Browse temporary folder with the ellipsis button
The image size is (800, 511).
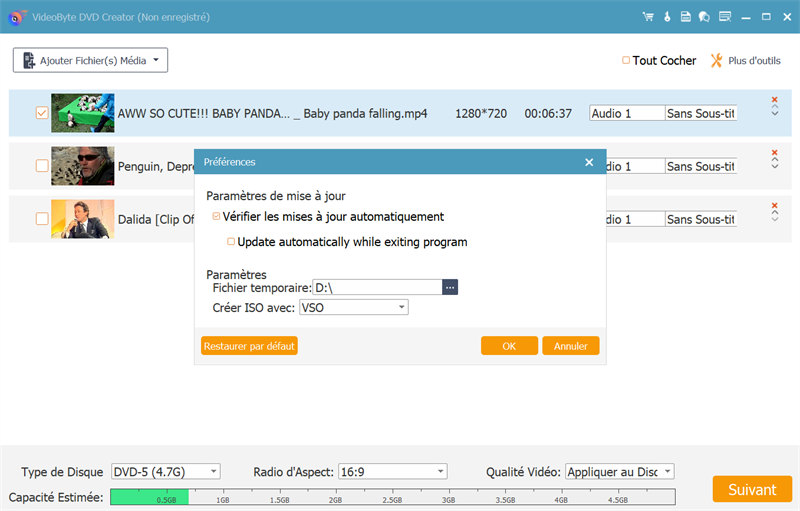click(x=450, y=287)
